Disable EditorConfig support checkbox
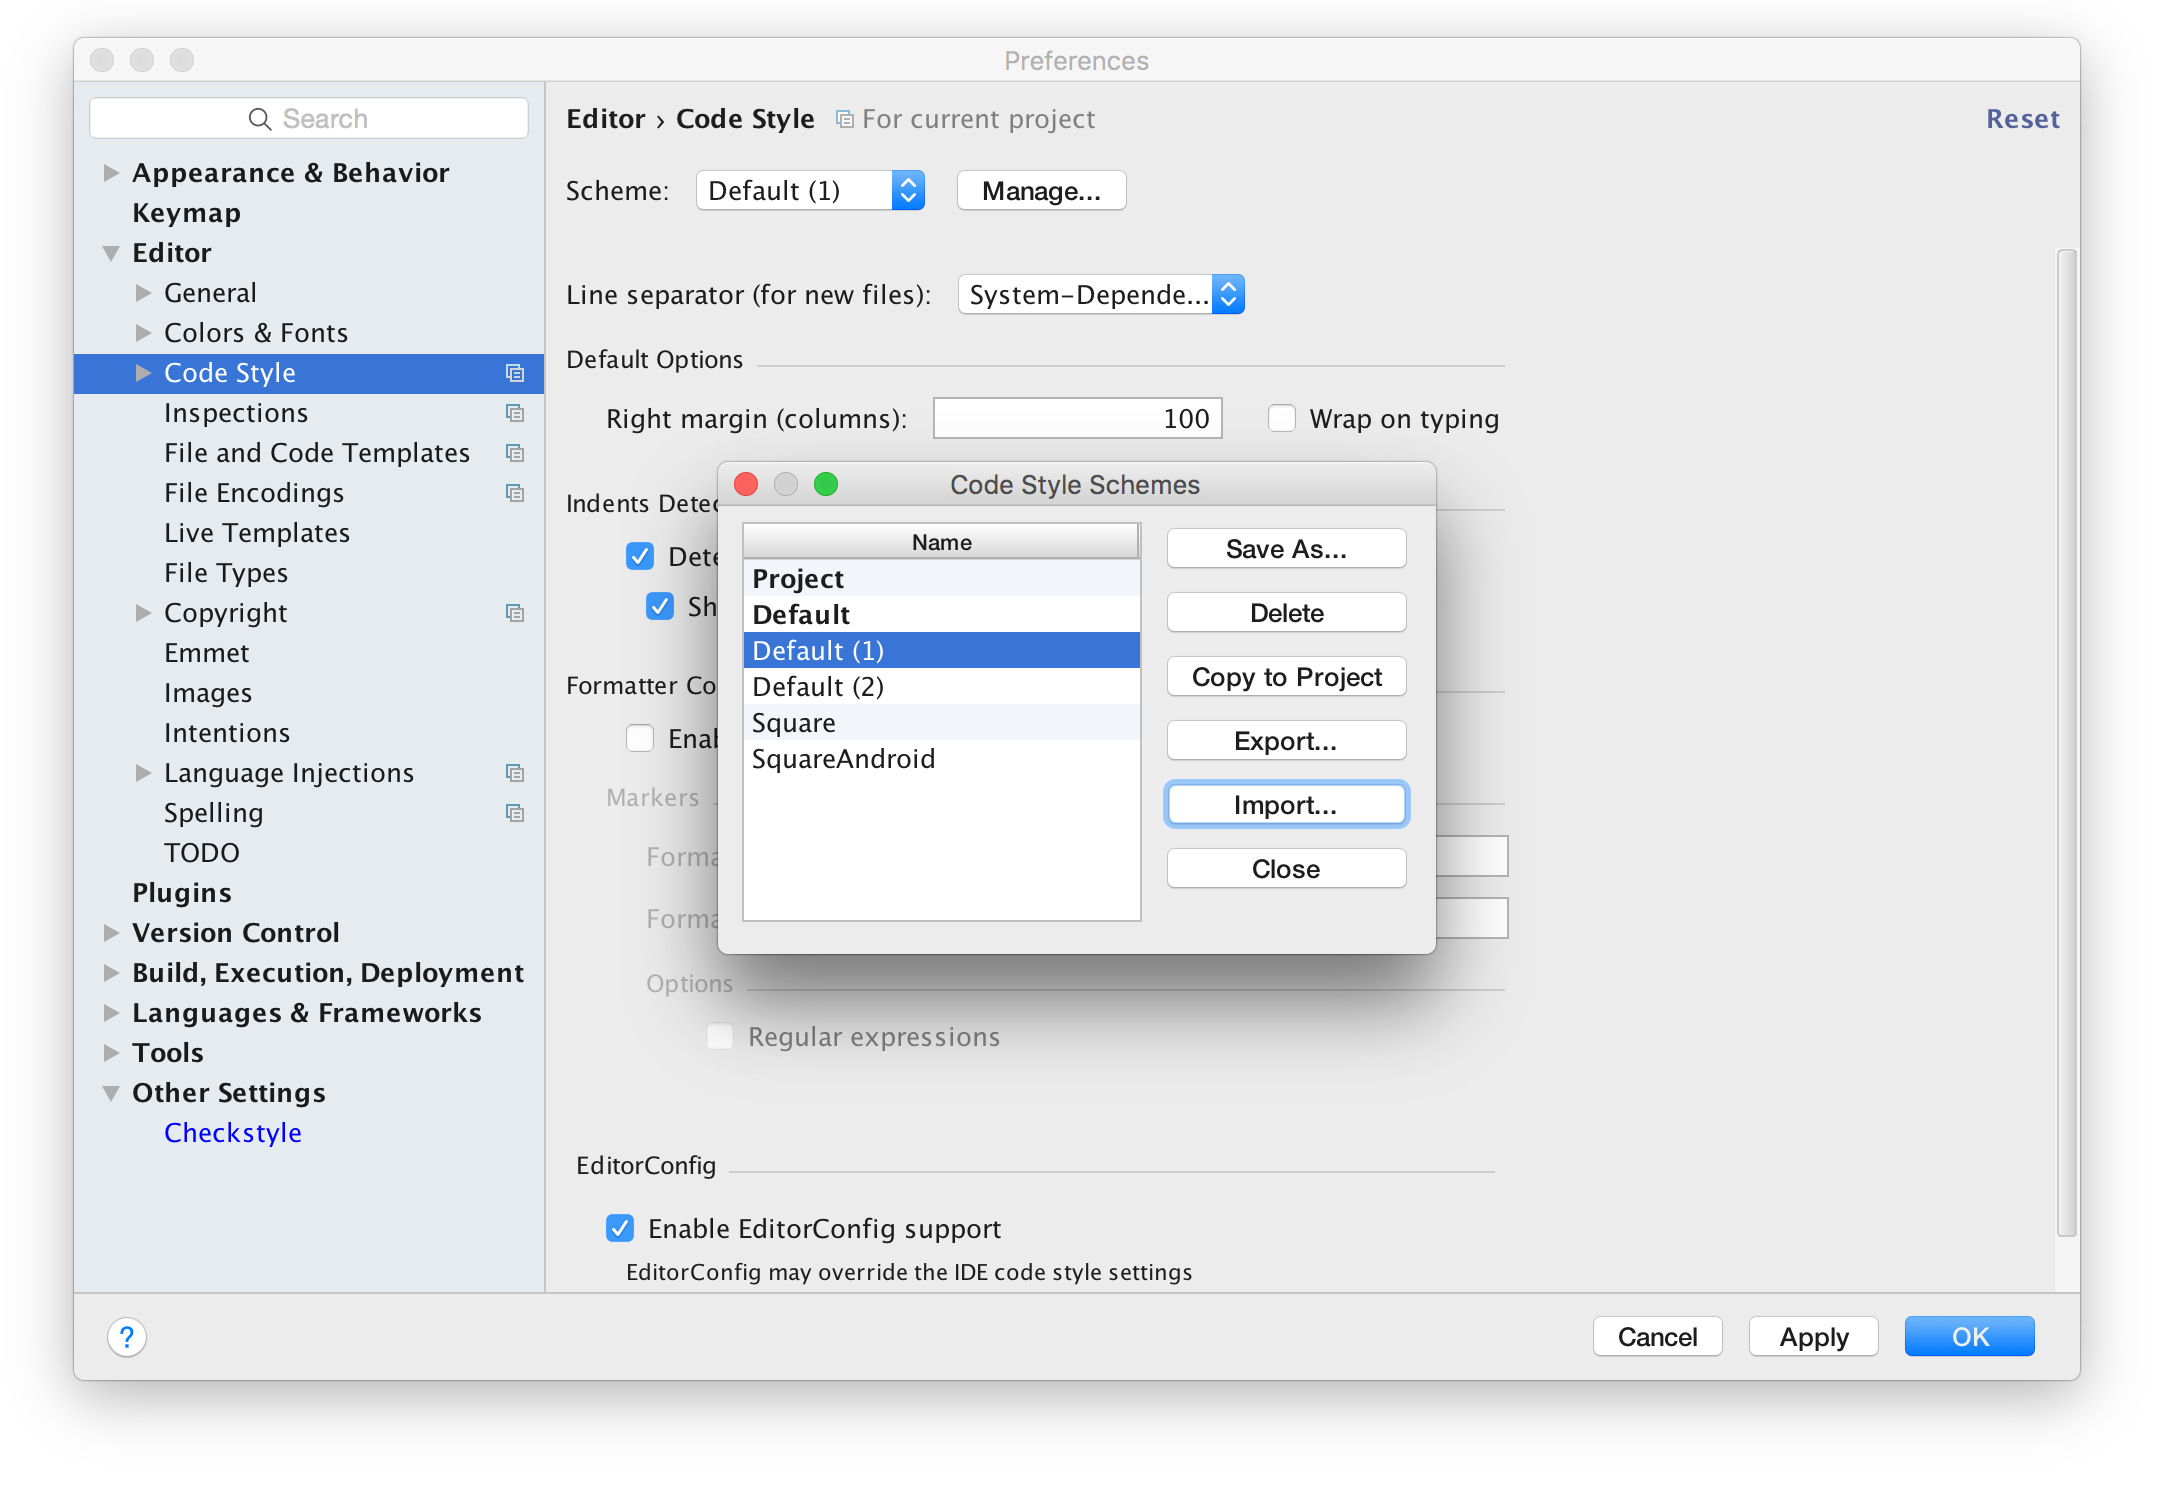Image resolution: width=2184 pixels, height=1508 pixels. [x=620, y=1228]
